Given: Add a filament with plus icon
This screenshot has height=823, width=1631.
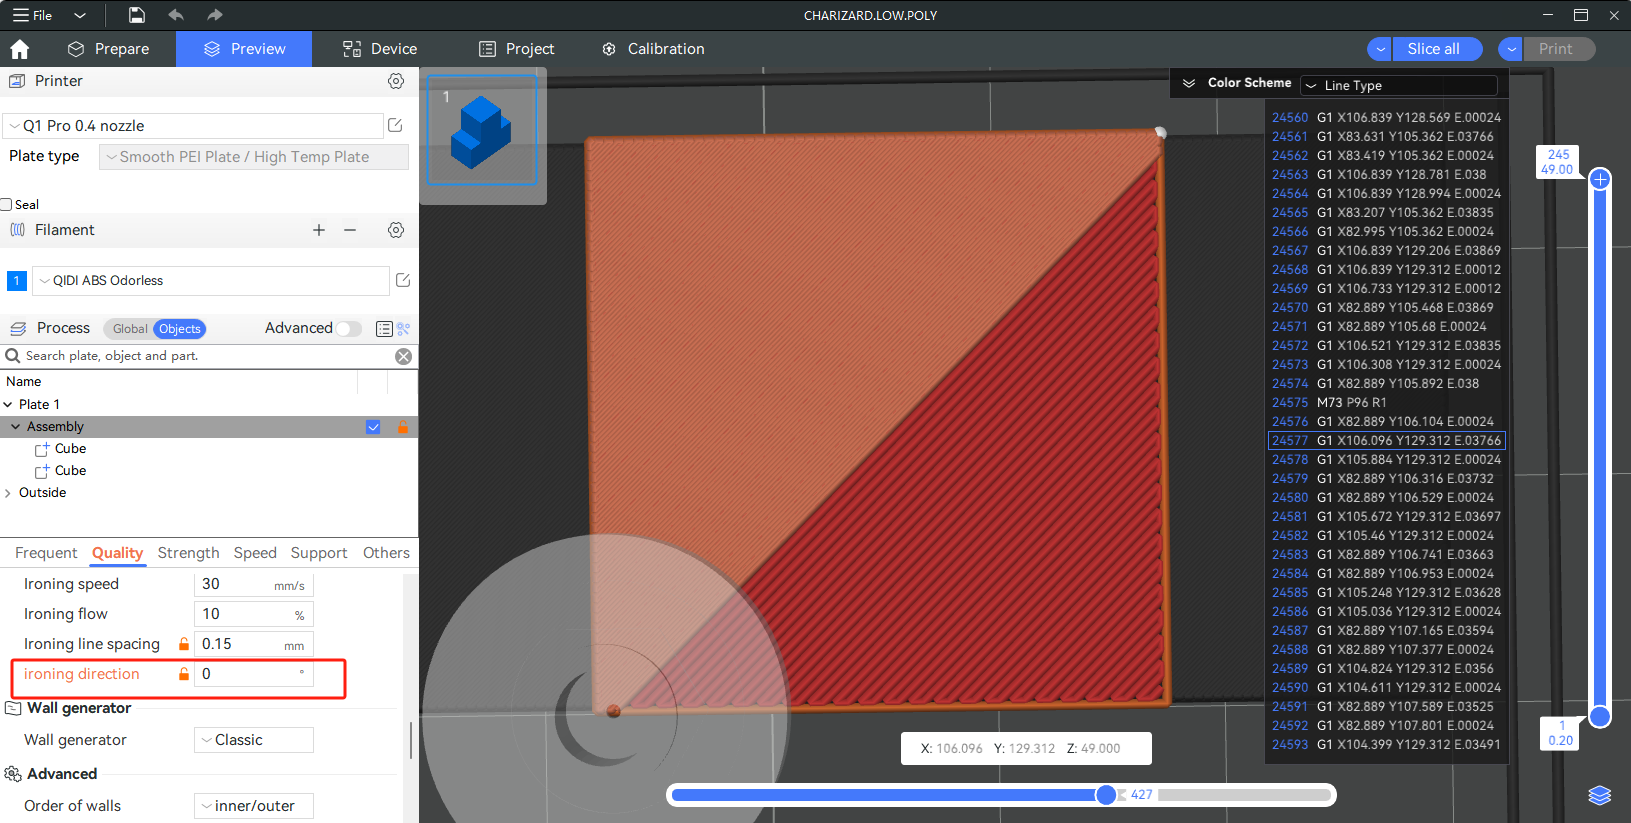Looking at the screenshot, I should click(x=319, y=230).
